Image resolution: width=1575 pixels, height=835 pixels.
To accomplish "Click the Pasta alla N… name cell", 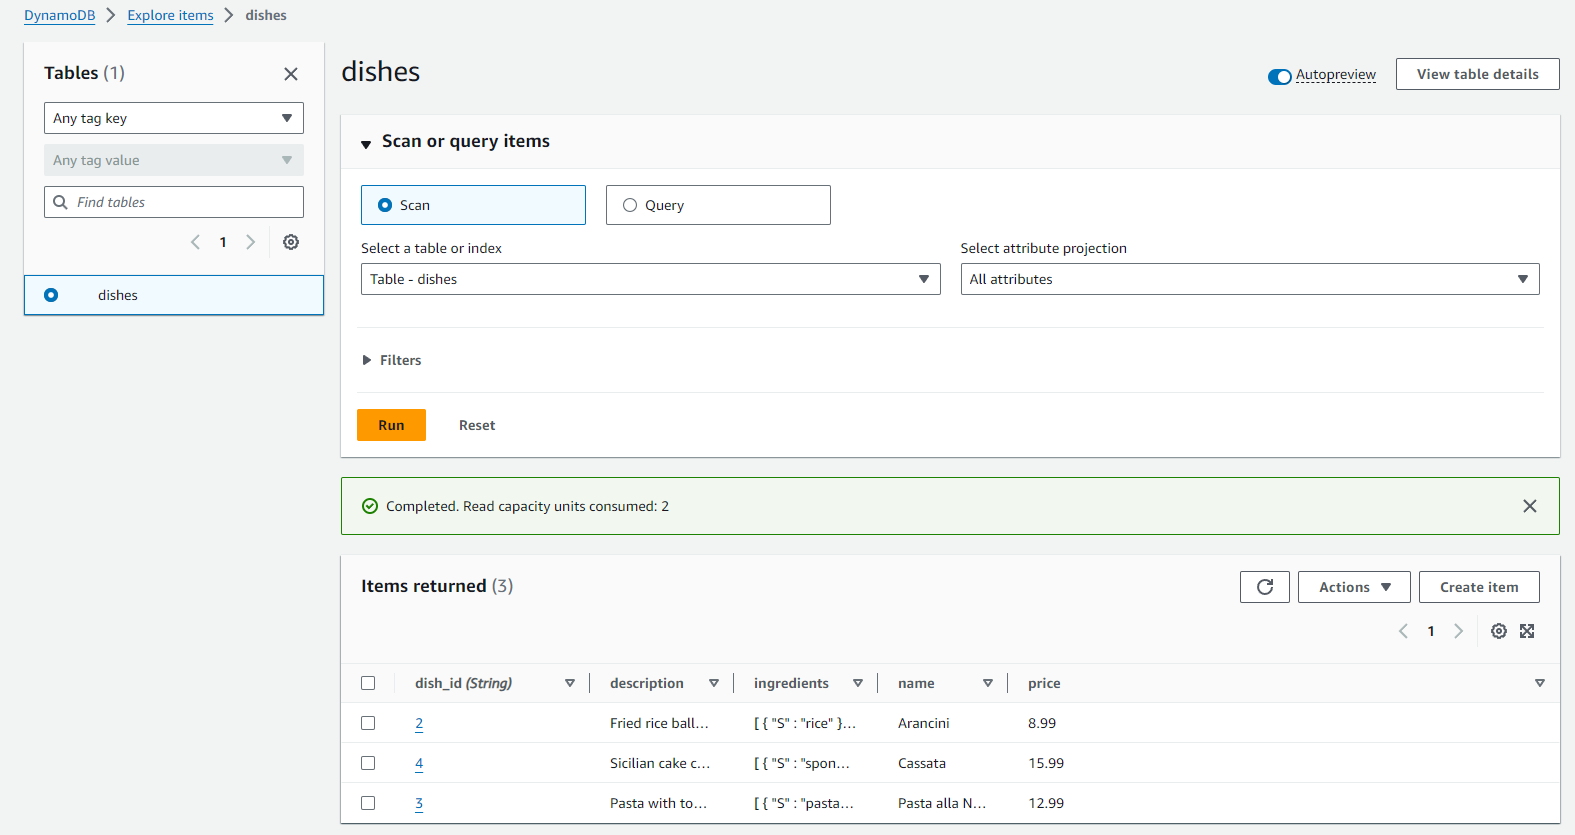I will tap(942, 803).
